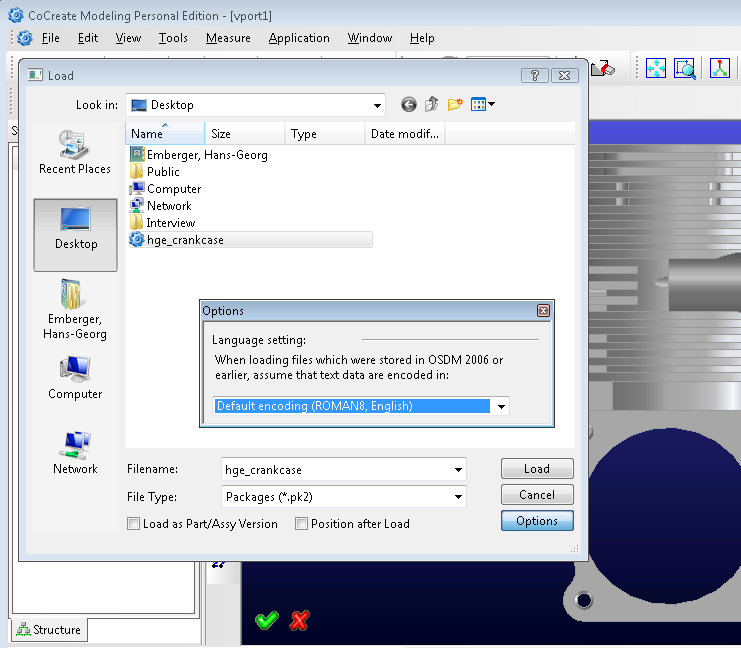Open the Window menu
Viewport: 741px width, 648px height.
(370, 38)
